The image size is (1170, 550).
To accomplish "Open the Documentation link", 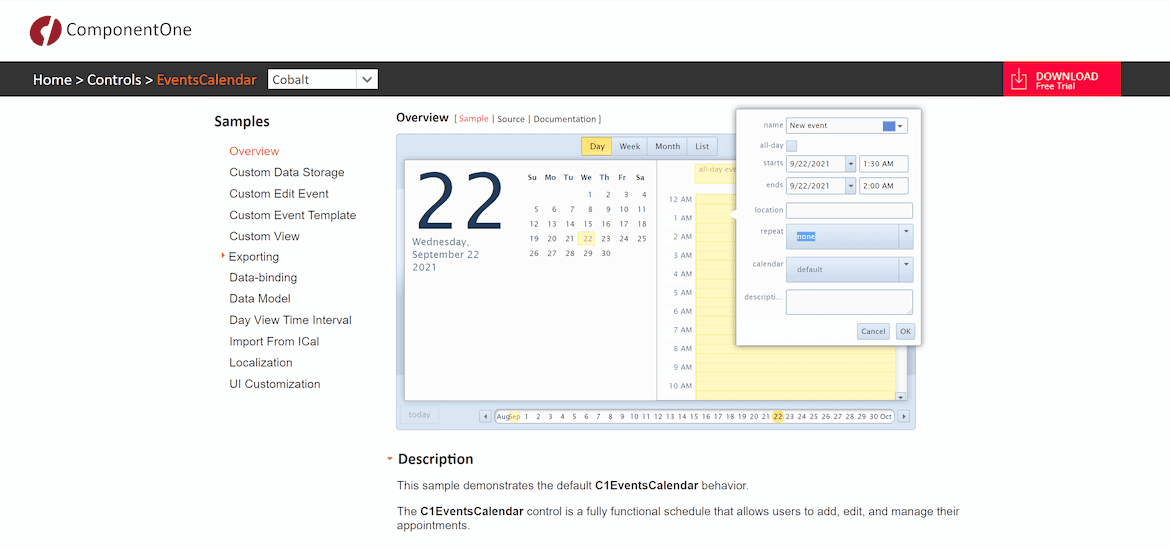I will click(x=565, y=119).
